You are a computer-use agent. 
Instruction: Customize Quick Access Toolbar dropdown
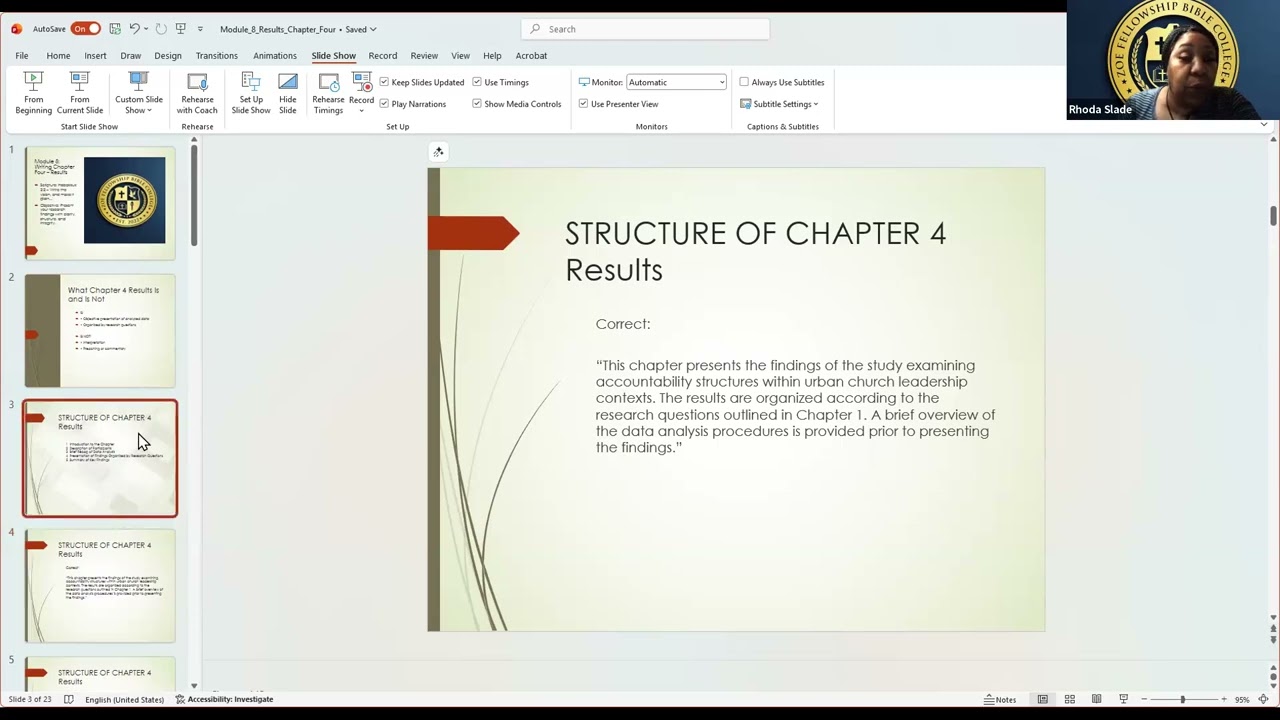pos(200,29)
